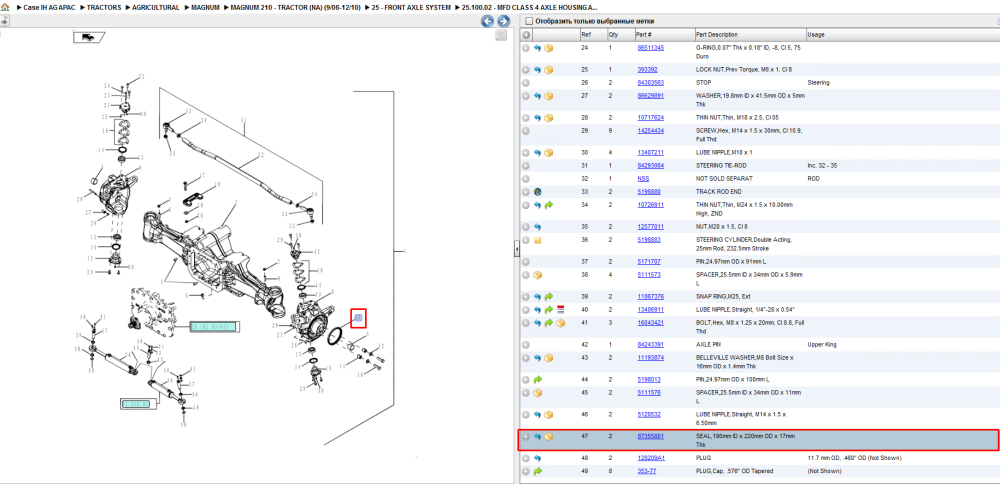Screen dimensions: 1000x484
Task: Click 'Upper King' usage text
Action: pyautogui.click(x=821, y=345)
